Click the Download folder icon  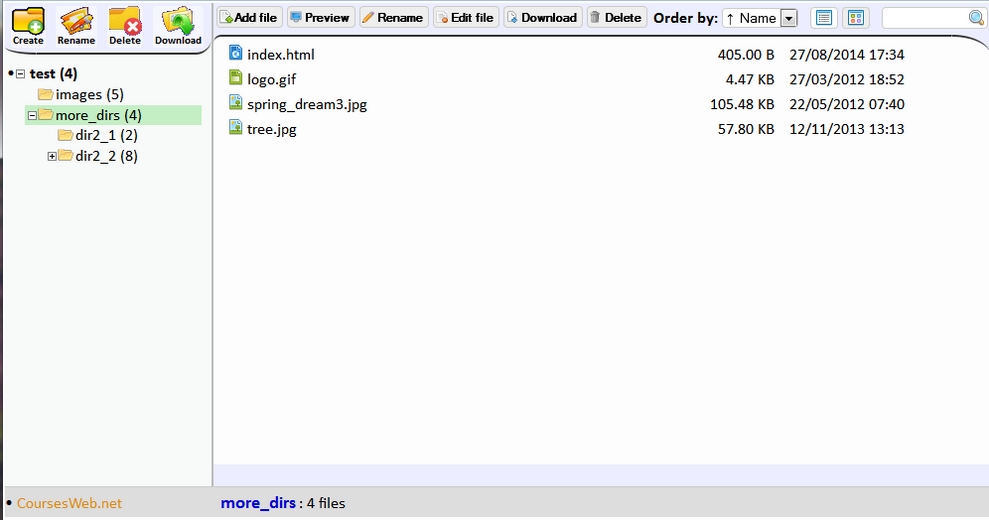[178, 26]
